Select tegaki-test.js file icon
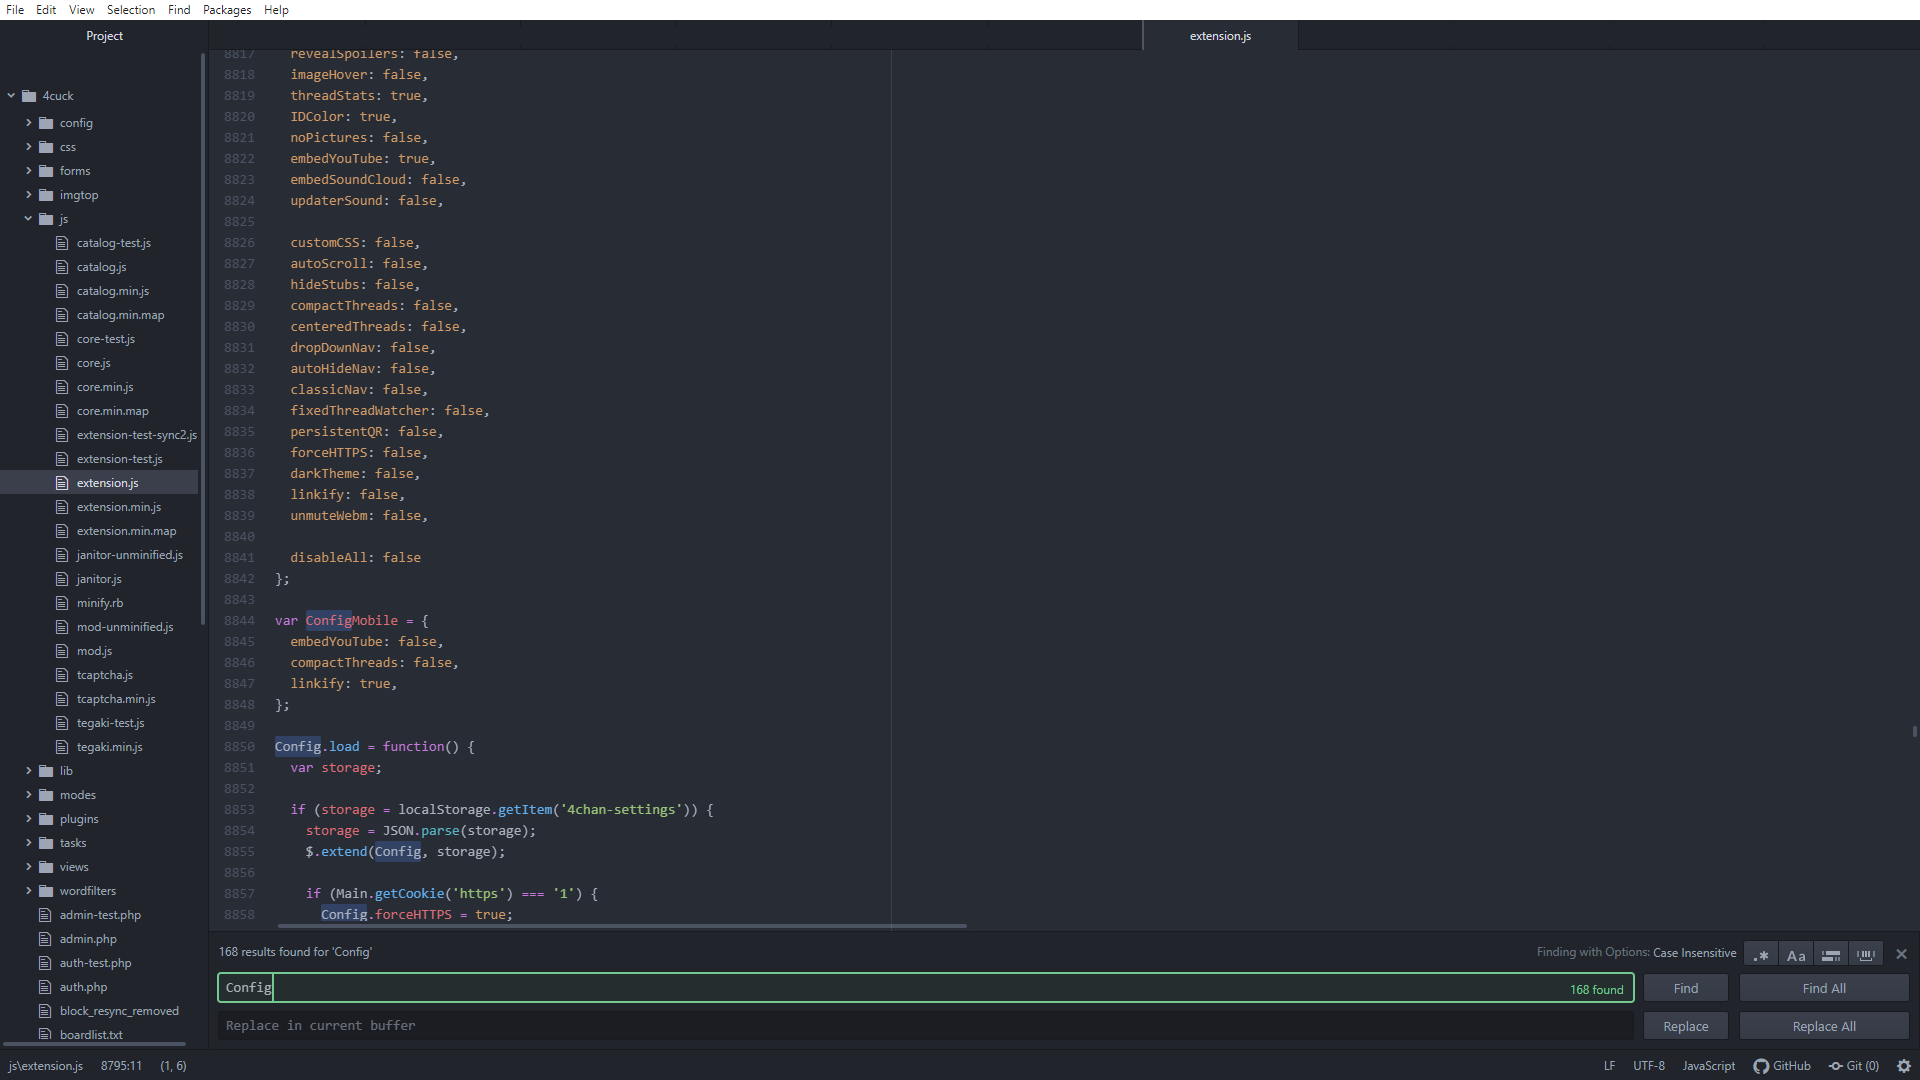1920x1080 pixels. tap(62, 723)
